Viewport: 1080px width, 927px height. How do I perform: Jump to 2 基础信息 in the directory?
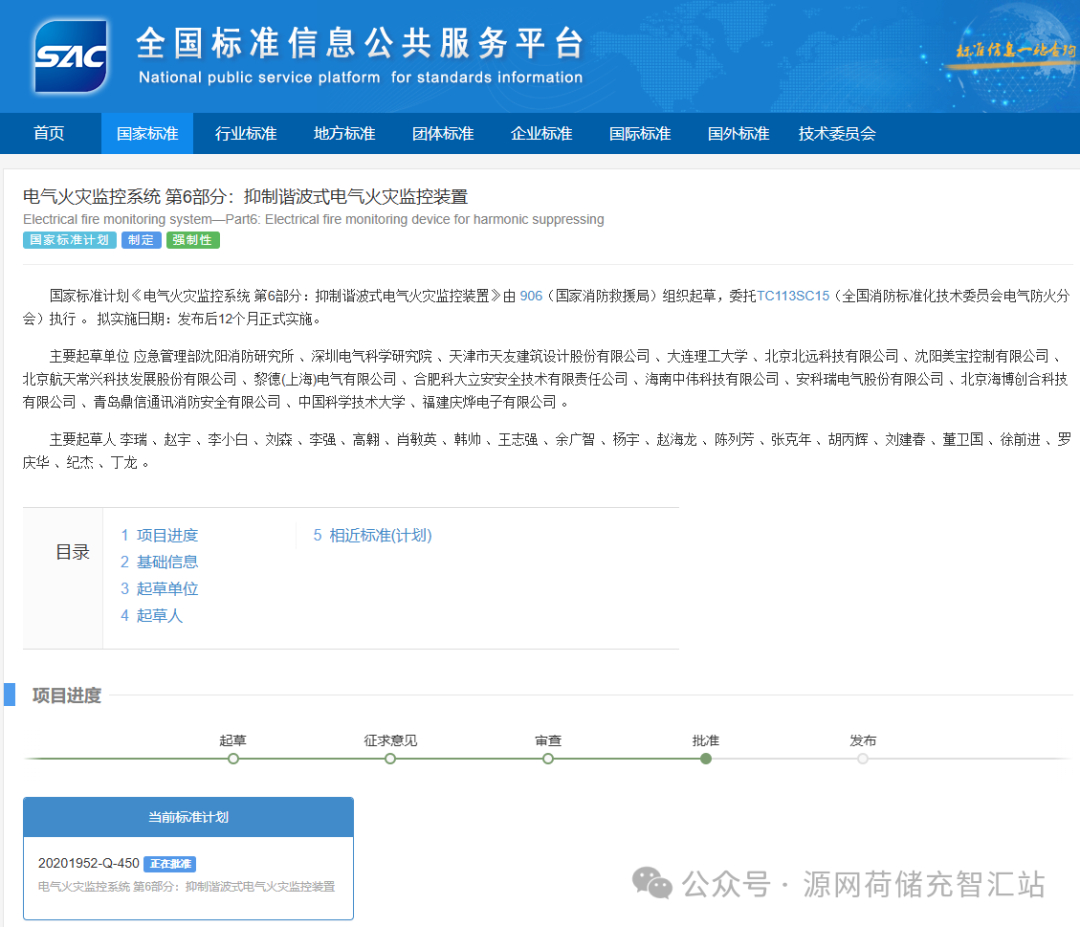click(159, 562)
